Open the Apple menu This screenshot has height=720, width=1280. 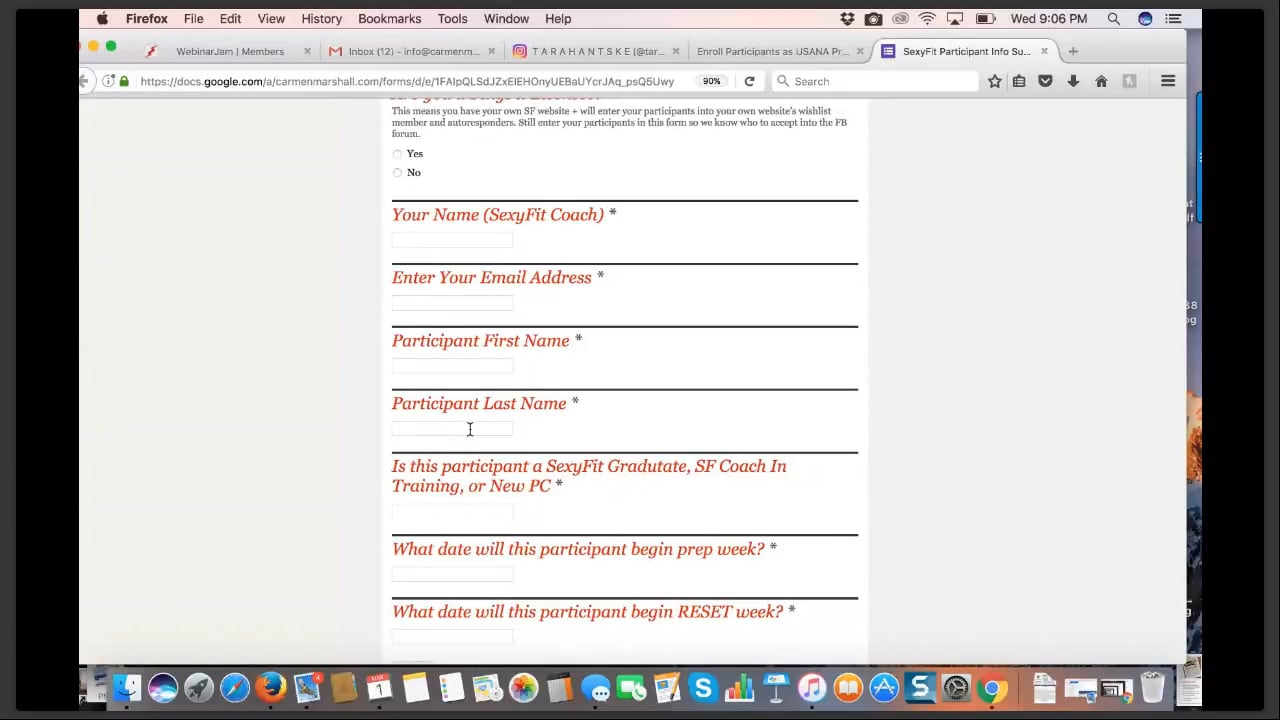pyautogui.click(x=102, y=19)
